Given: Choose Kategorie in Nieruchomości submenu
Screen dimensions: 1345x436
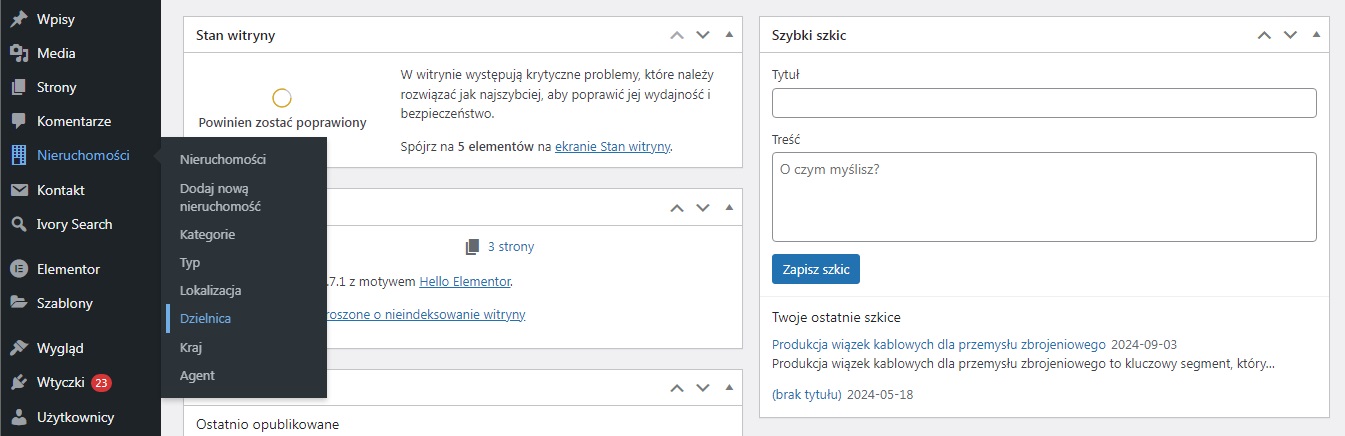Looking at the screenshot, I should click(207, 234).
